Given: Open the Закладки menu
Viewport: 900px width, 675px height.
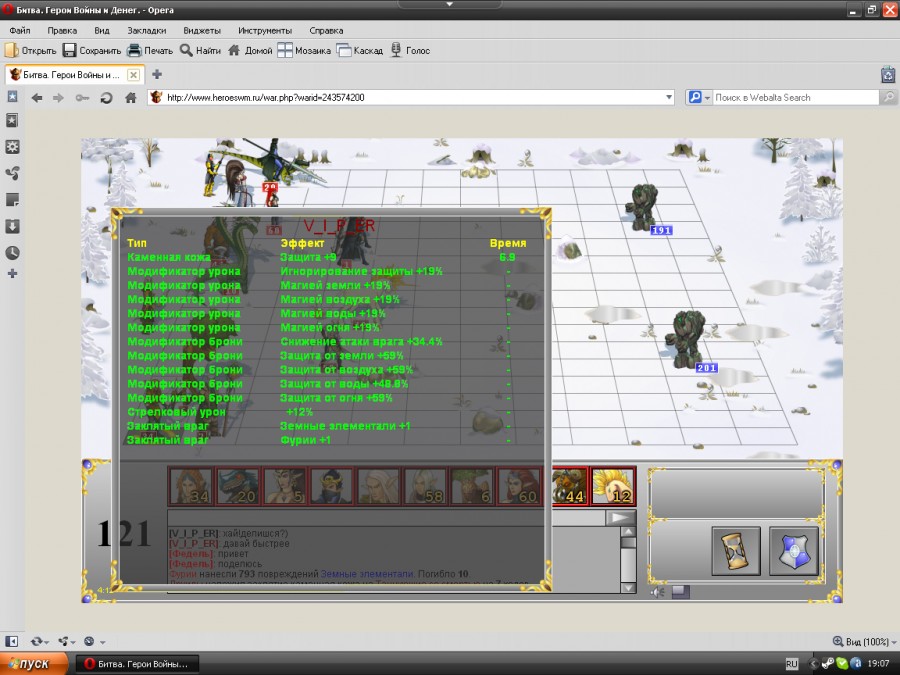Looking at the screenshot, I should tap(146, 30).
